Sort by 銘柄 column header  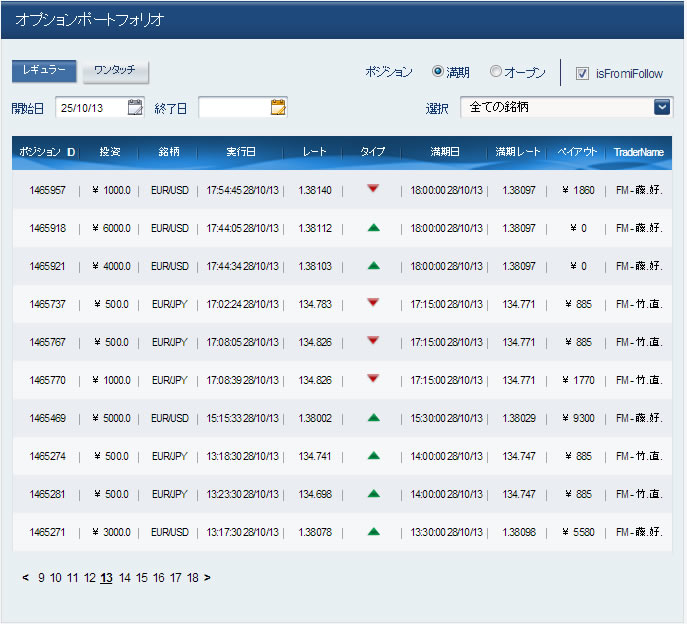pyautogui.click(x=169, y=152)
